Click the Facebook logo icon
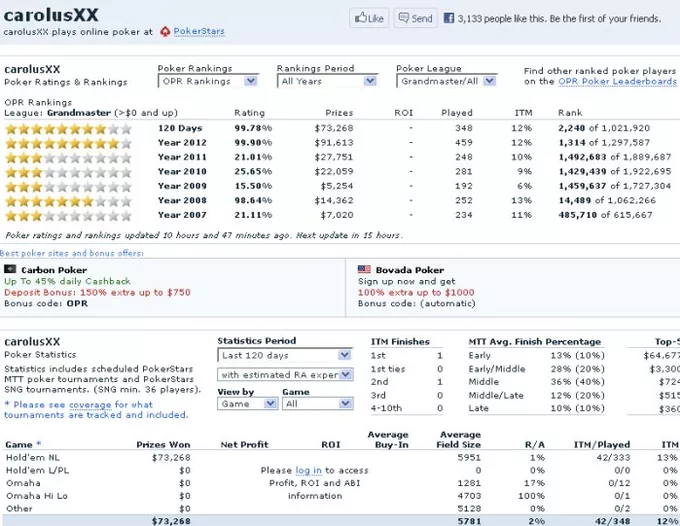Viewport: 680px width, 526px height. (449, 18)
